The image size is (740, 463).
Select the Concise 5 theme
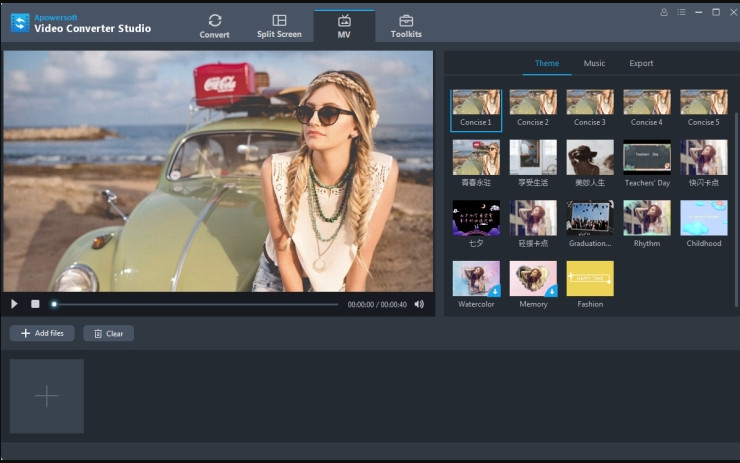[704, 109]
